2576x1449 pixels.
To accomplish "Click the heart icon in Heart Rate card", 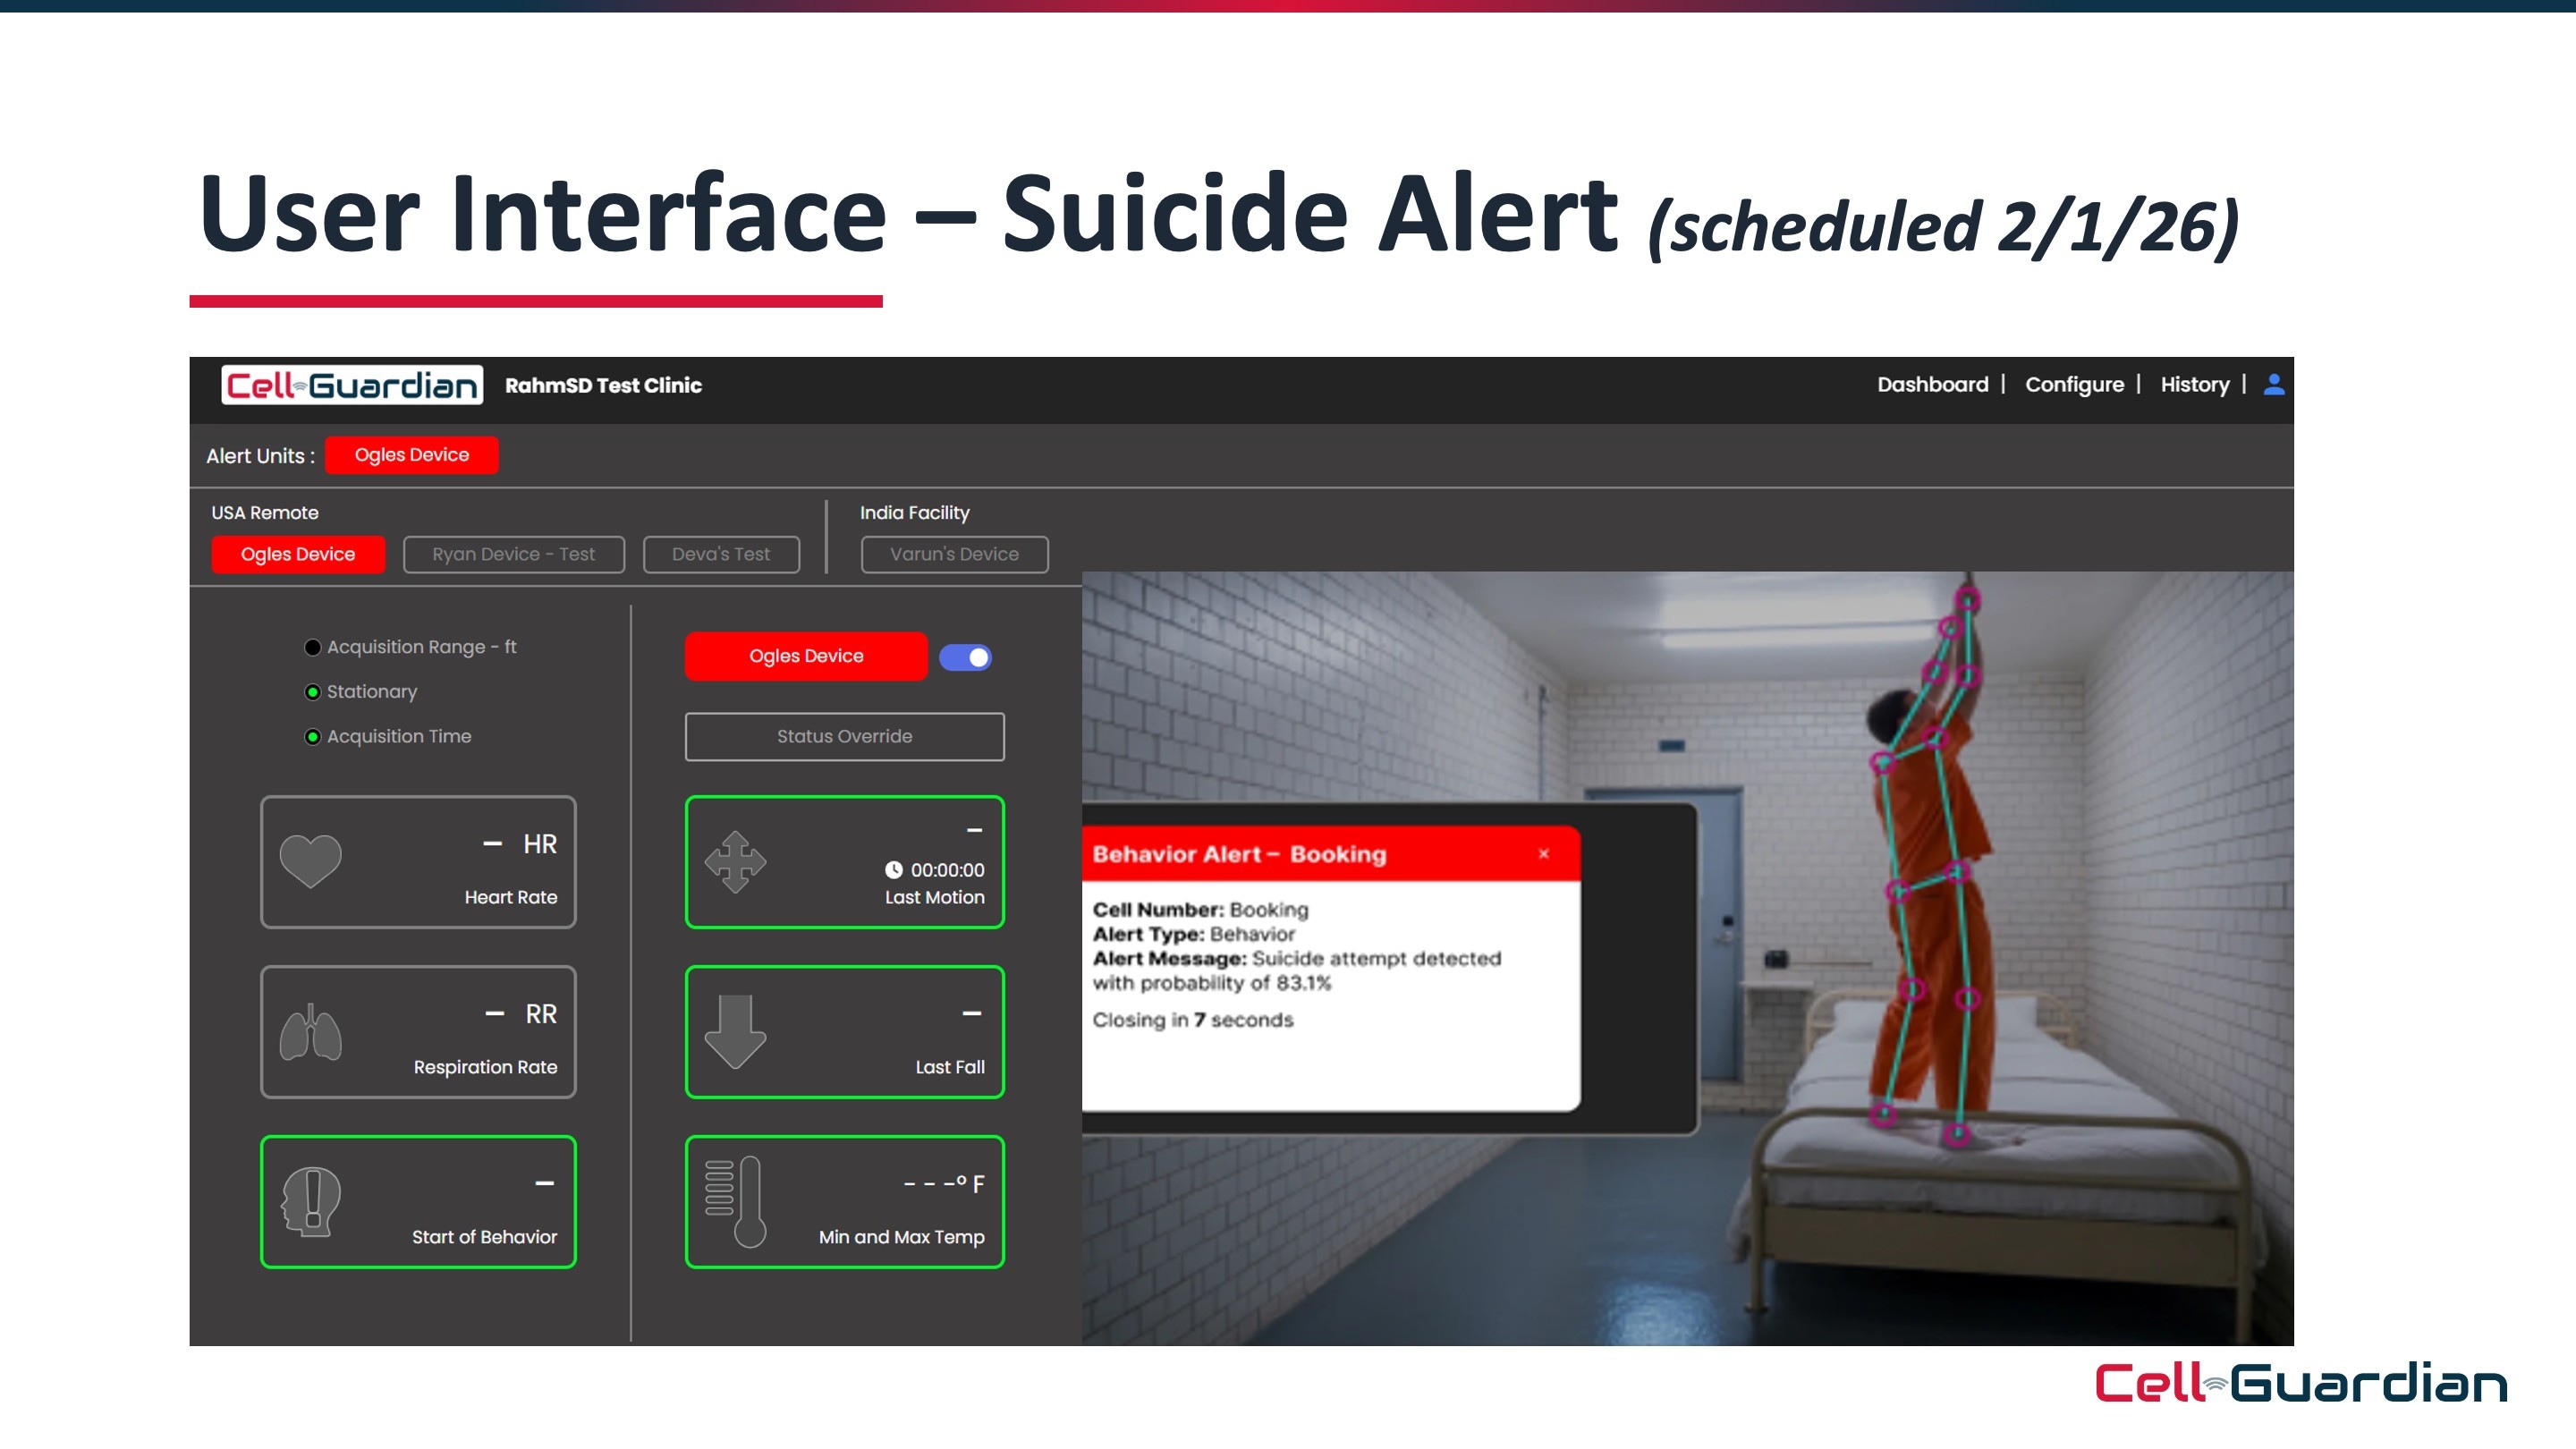I will click(310, 861).
